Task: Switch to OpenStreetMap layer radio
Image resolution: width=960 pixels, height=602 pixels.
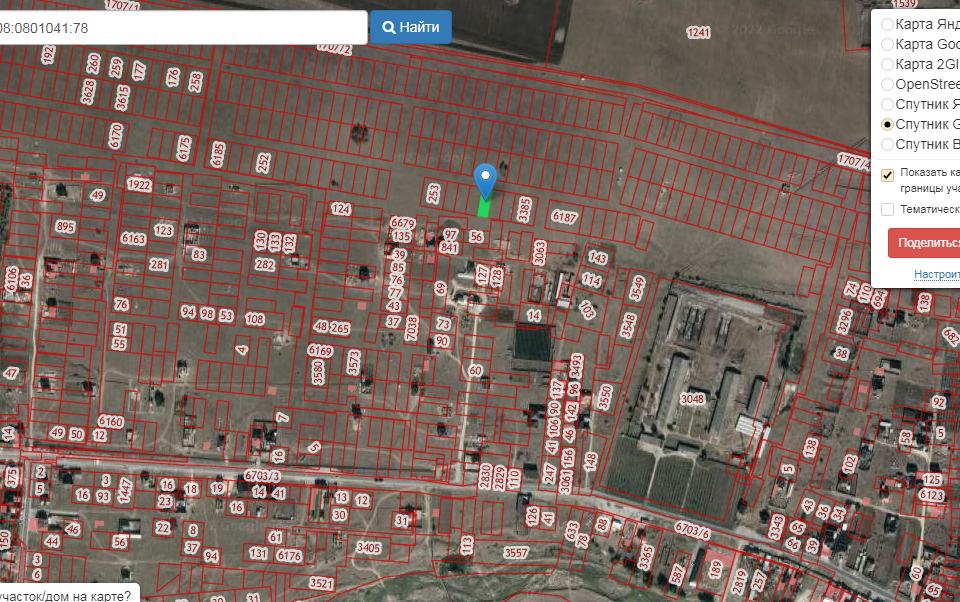Action: [x=887, y=84]
